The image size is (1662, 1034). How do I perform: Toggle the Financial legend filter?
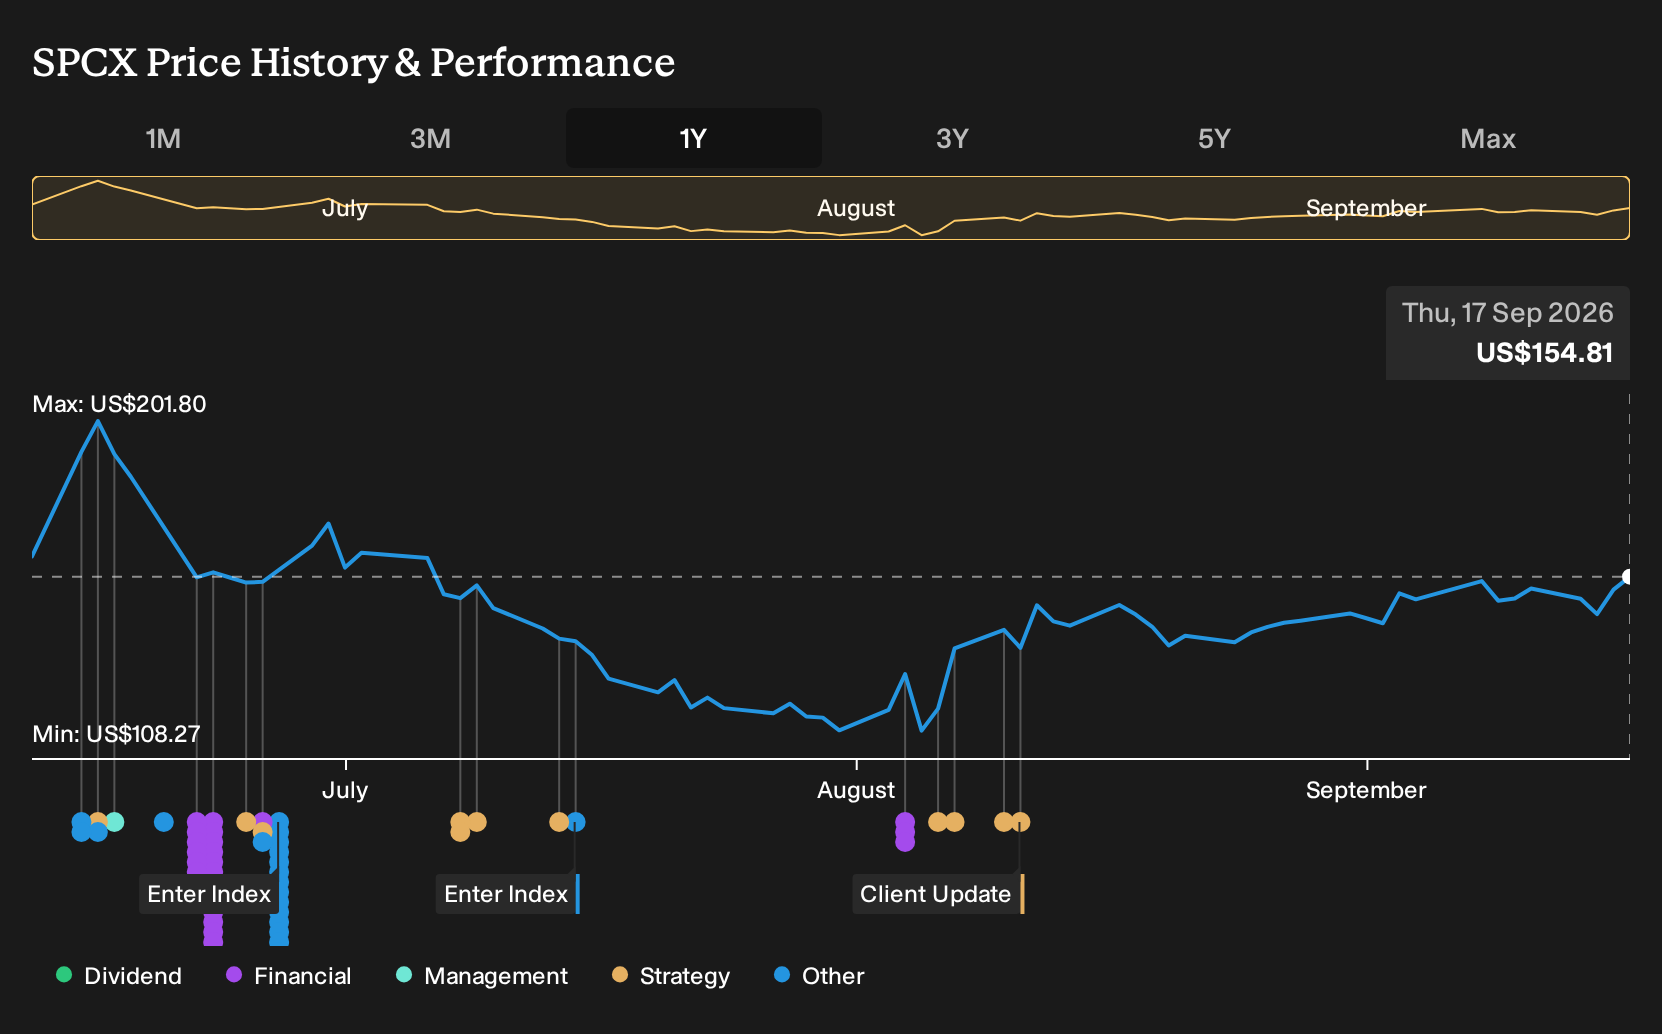(289, 976)
